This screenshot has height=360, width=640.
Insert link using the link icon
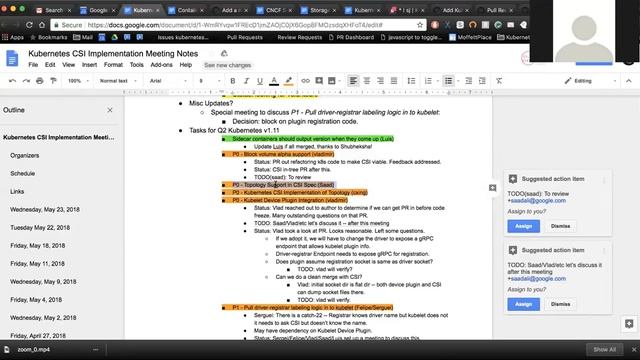coord(305,81)
